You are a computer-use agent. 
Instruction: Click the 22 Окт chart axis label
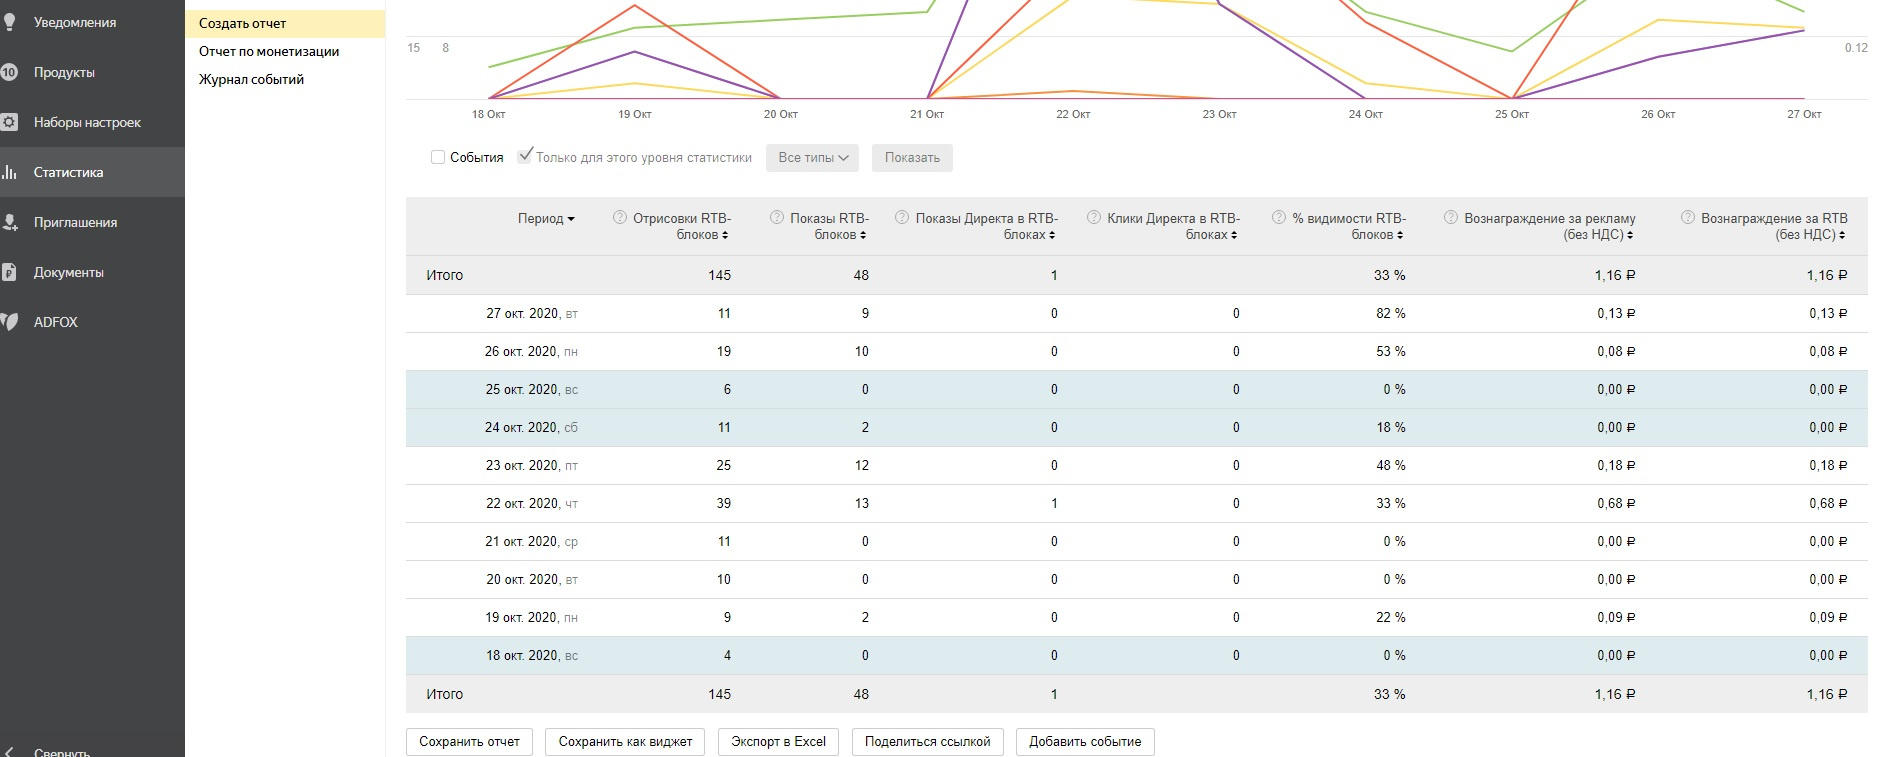[x=1073, y=114]
